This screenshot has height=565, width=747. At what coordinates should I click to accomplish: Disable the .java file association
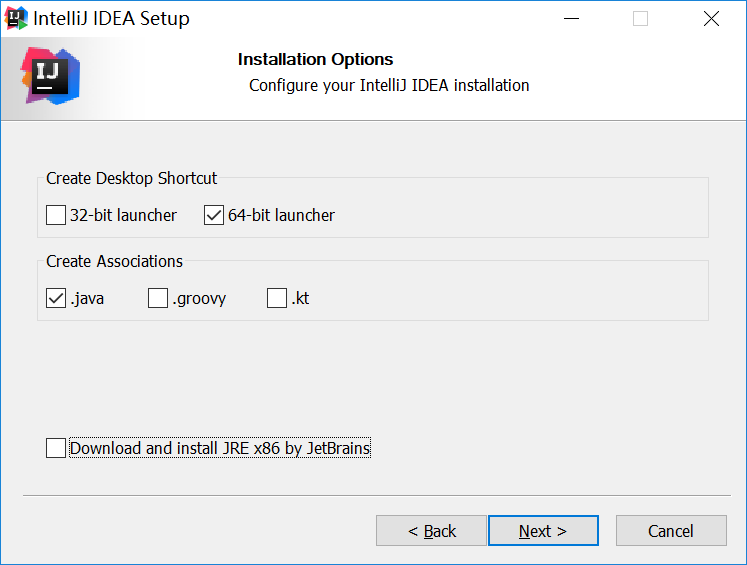point(56,298)
